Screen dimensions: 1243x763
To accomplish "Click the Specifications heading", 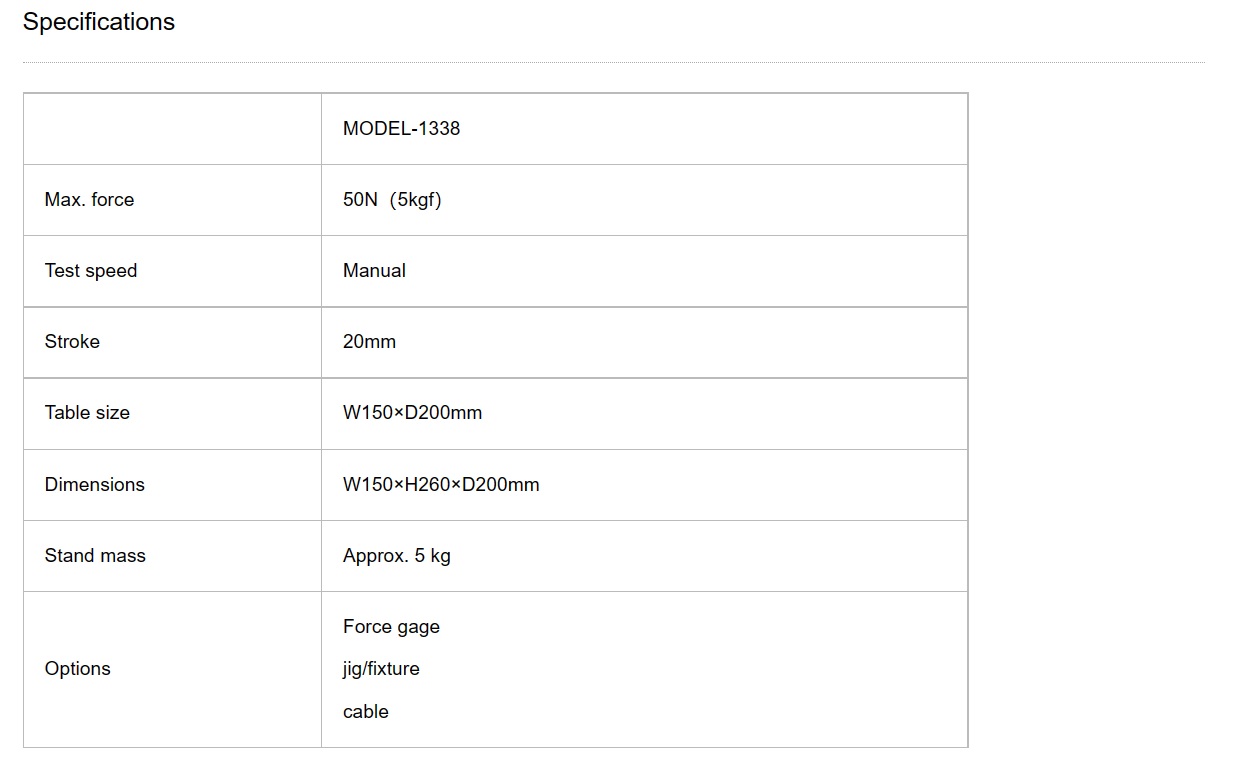I will [x=99, y=22].
